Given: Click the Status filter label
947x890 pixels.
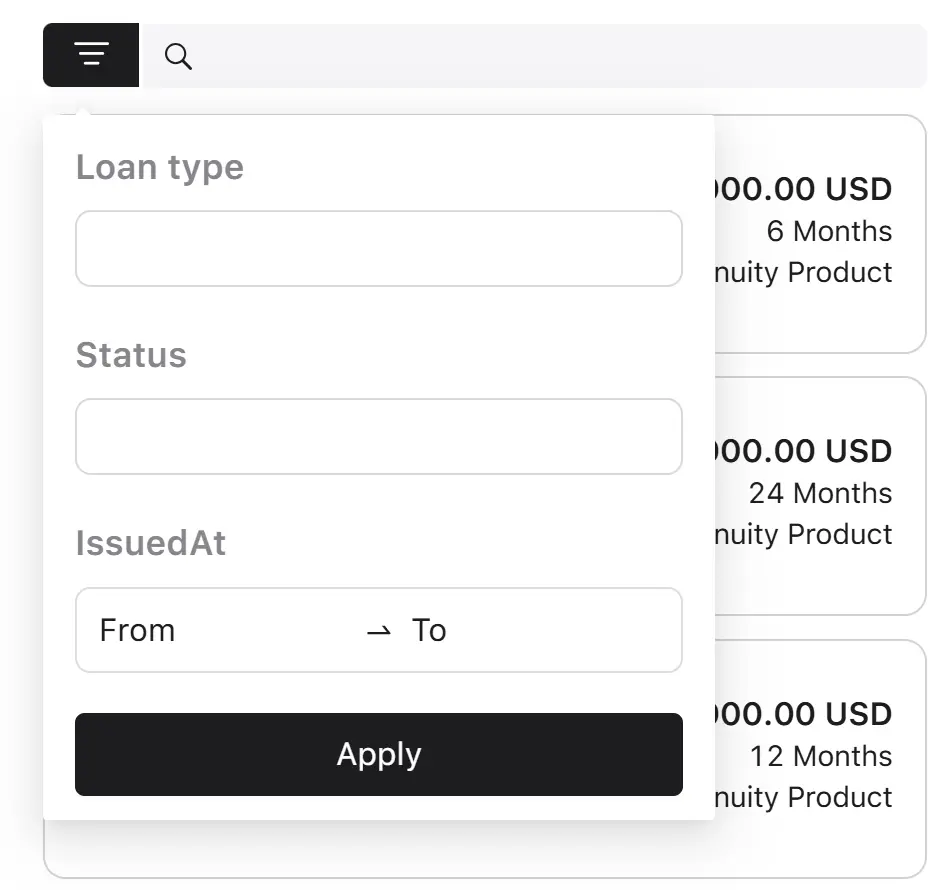Looking at the screenshot, I should click(x=131, y=355).
